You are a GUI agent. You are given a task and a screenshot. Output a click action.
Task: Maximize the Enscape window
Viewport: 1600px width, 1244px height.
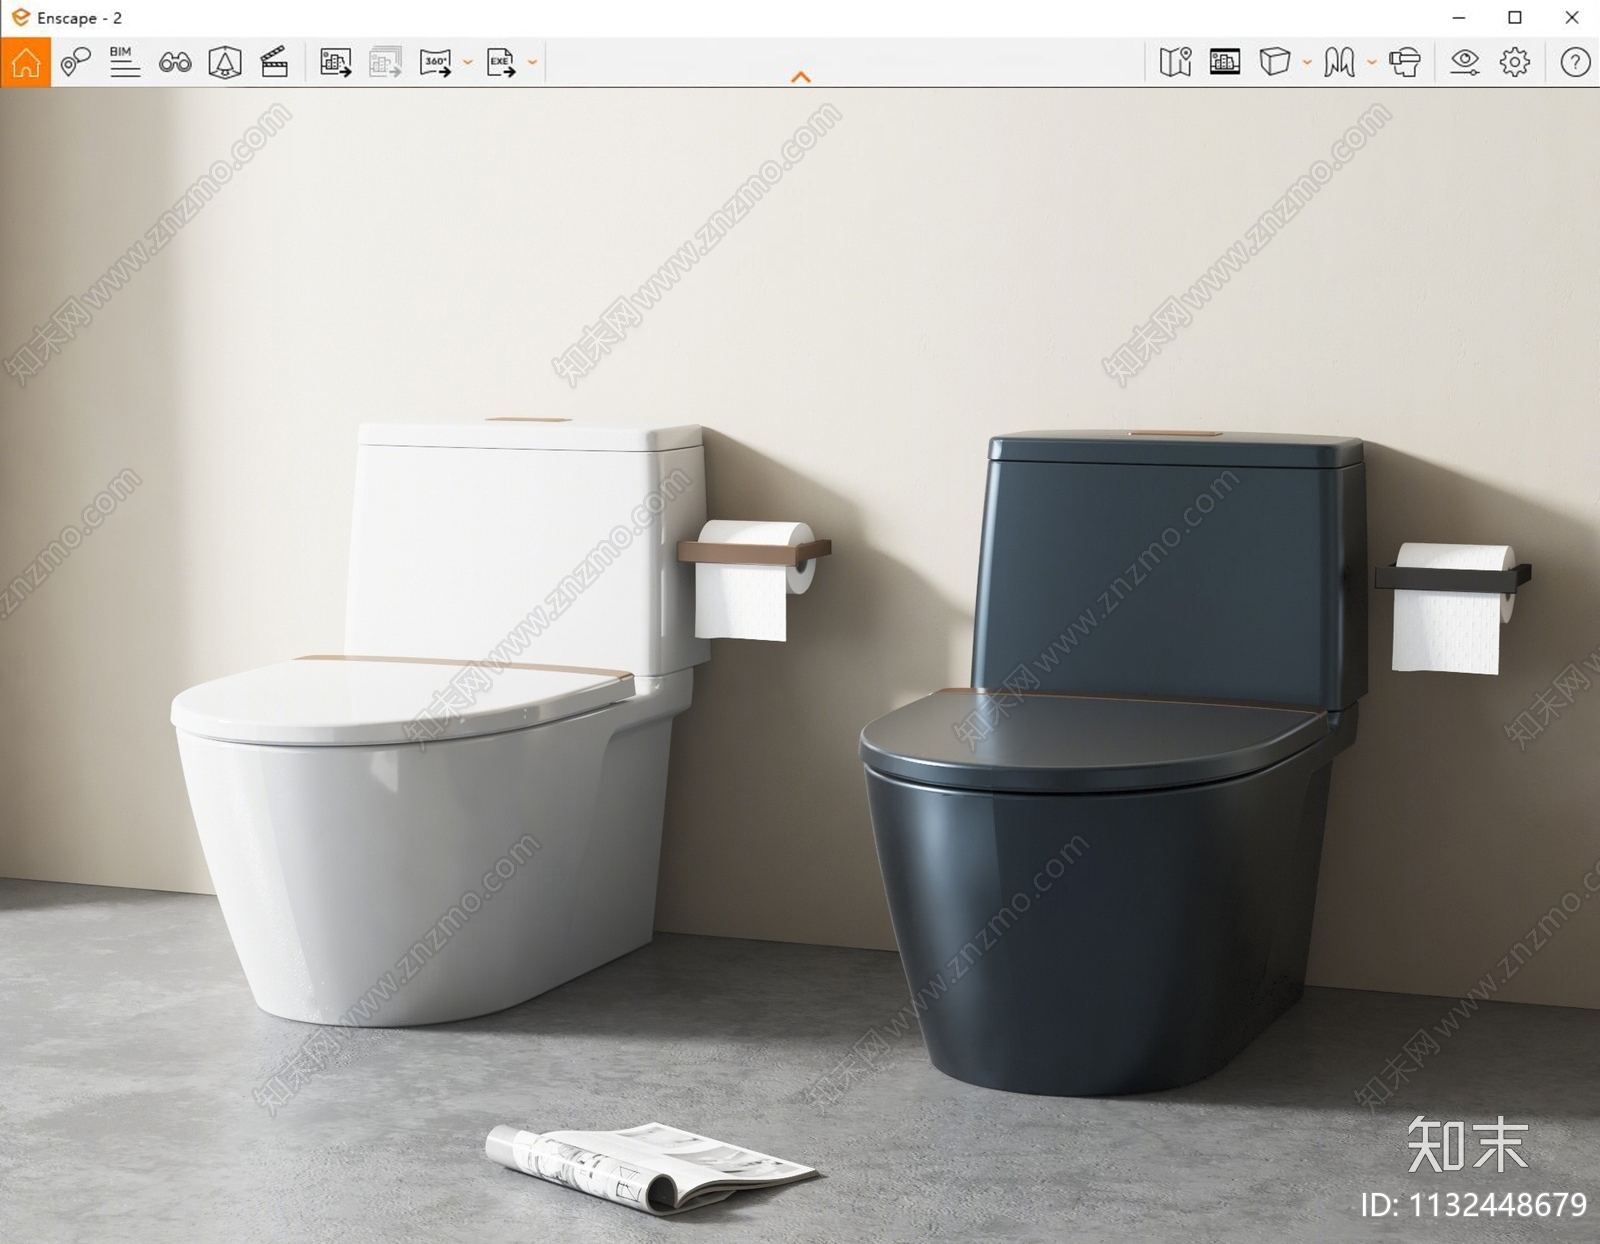pos(1515,18)
